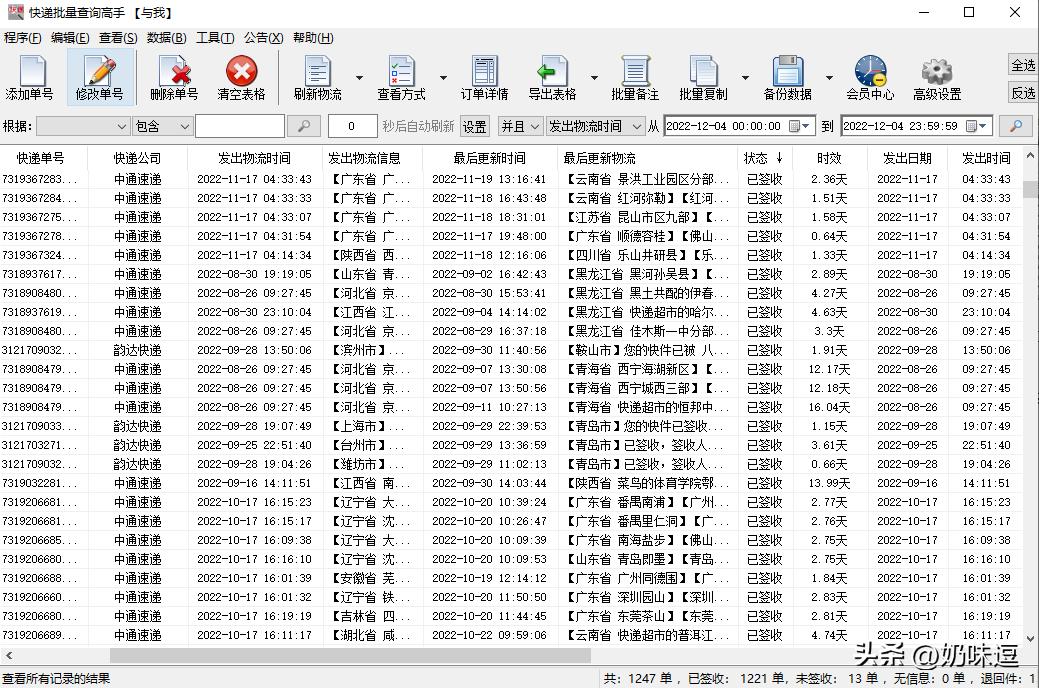Image resolution: width=1039 pixels, height=688 pixels.
Task: Open the 订单详情 (Order Details) panel
Action: (x=483, y=78)
